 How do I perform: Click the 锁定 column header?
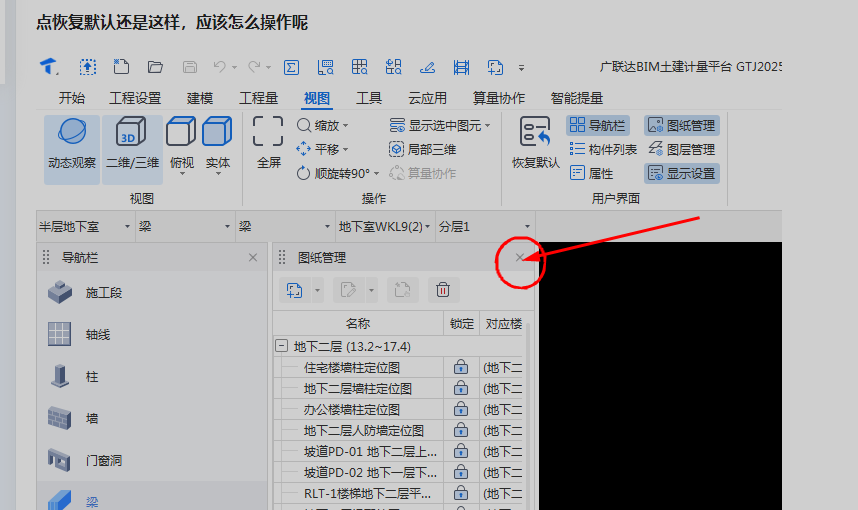tap(461, 323)
